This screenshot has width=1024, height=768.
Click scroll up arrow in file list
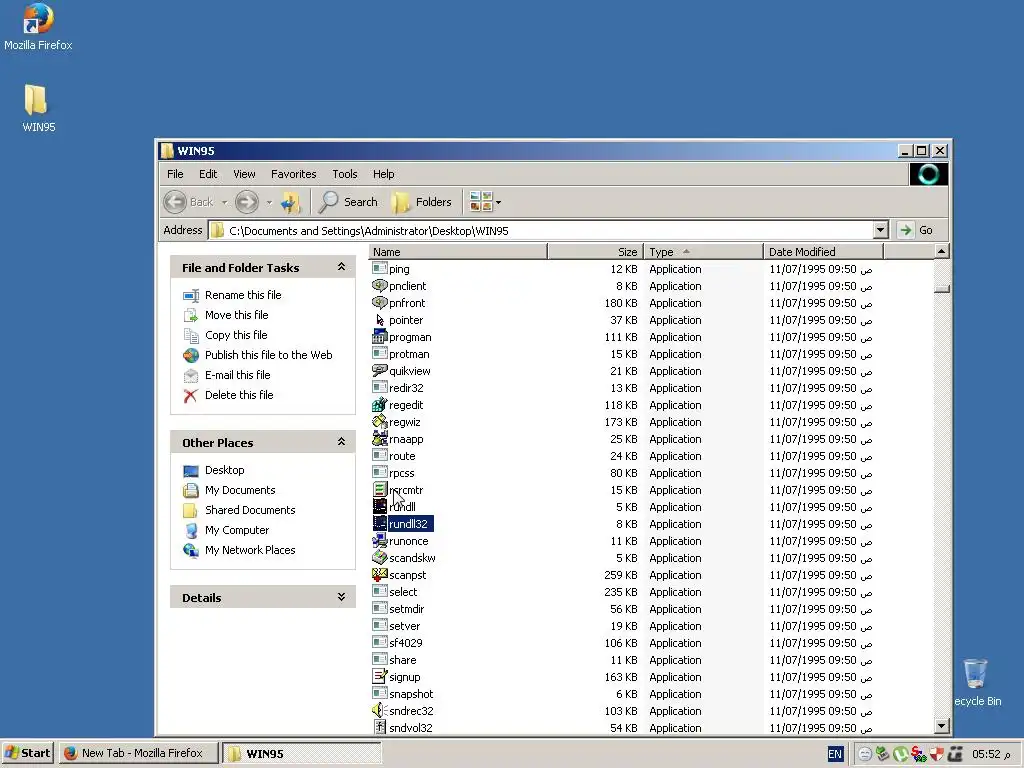click(x=941, y=251)
